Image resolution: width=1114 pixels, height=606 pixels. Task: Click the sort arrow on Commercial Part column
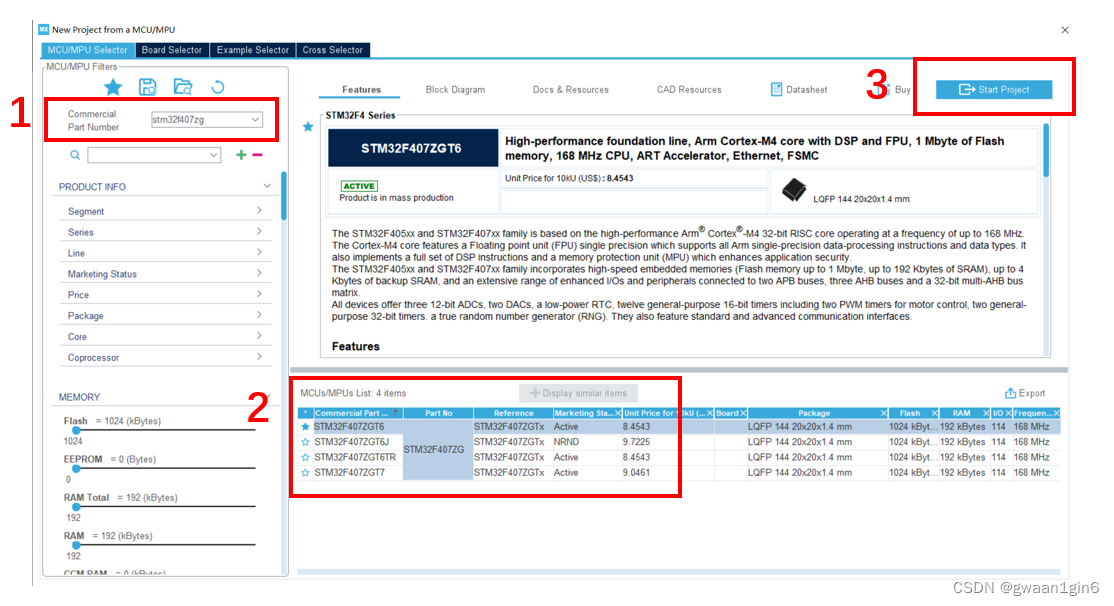coord(396,412)
